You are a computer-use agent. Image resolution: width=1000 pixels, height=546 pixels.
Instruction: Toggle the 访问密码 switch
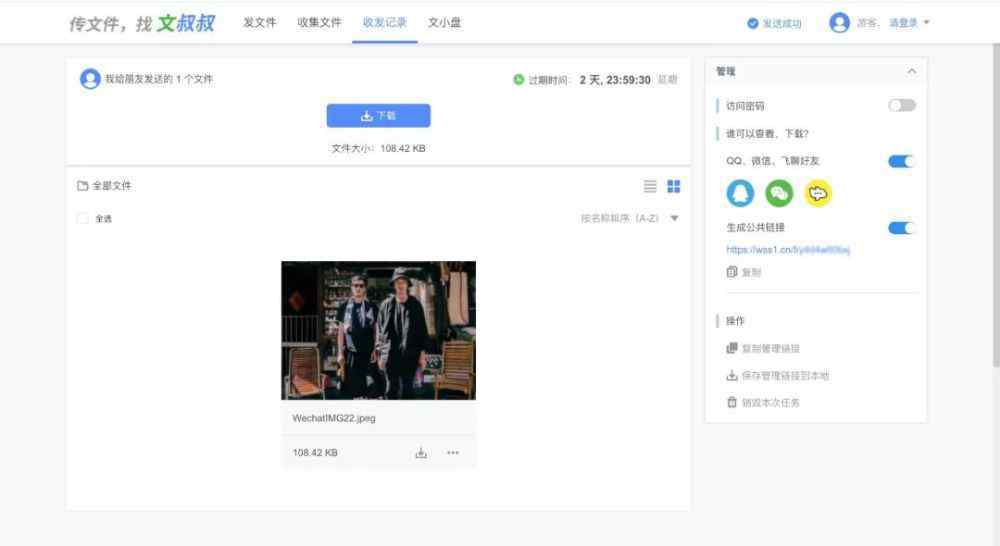point(902,105)
